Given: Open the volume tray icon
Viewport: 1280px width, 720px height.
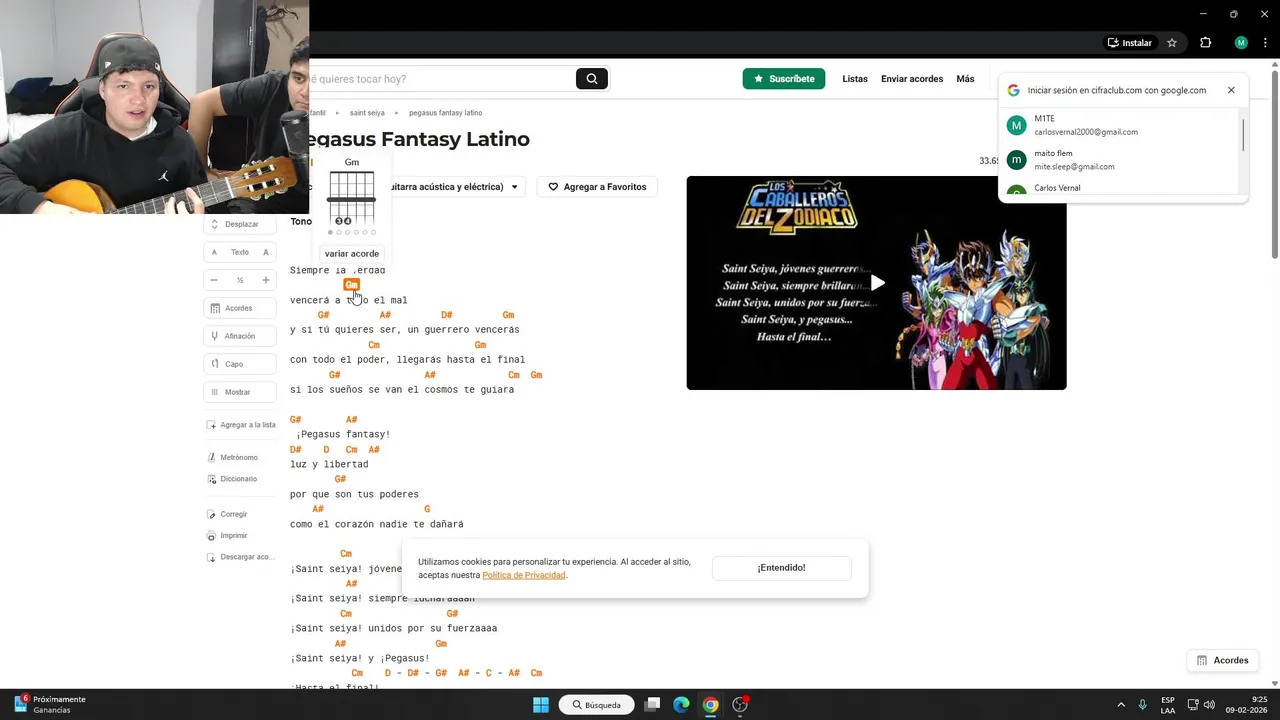Looking at the screenshot, I should 1208,705.
